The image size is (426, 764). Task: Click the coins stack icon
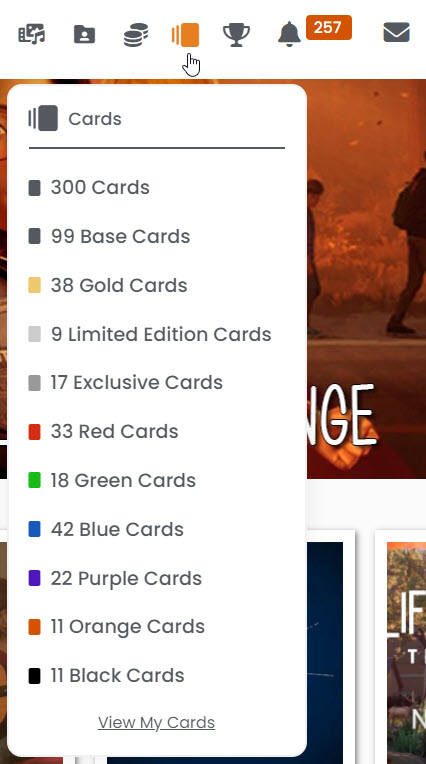[x=136, y=35]
